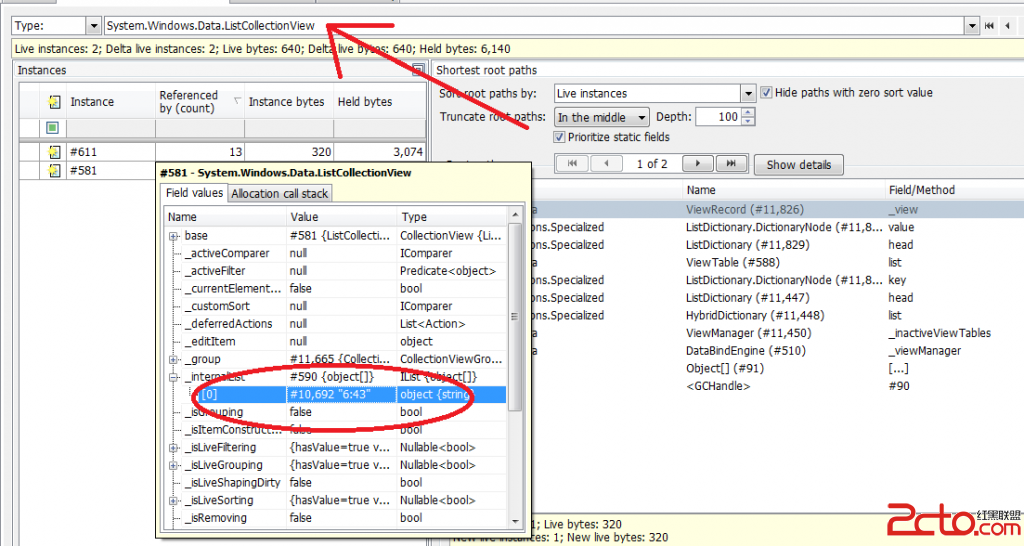Click the green filter icon under Instances header
Screen dimensions: 1024x546
coord(52,128)
